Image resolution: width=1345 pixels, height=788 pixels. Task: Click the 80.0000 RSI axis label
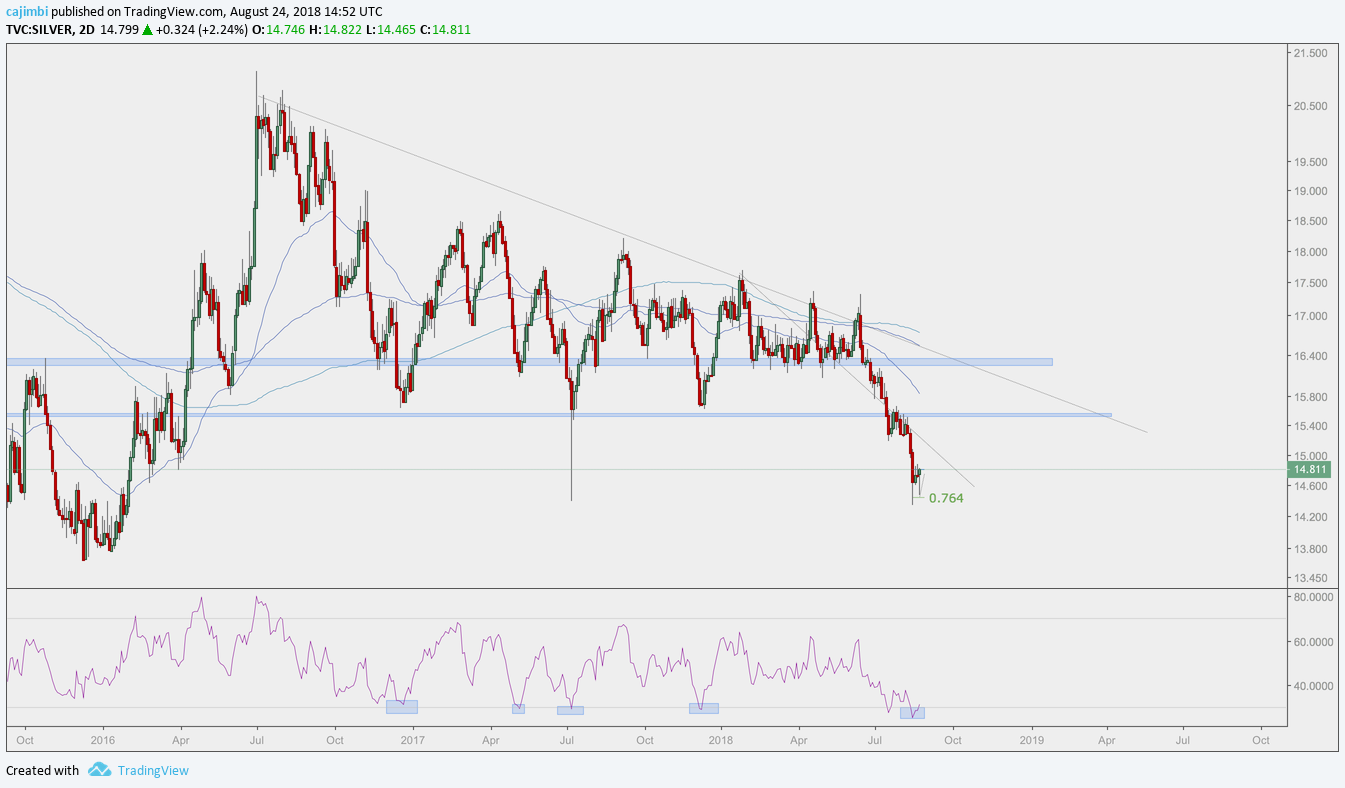coord(1313,597)
